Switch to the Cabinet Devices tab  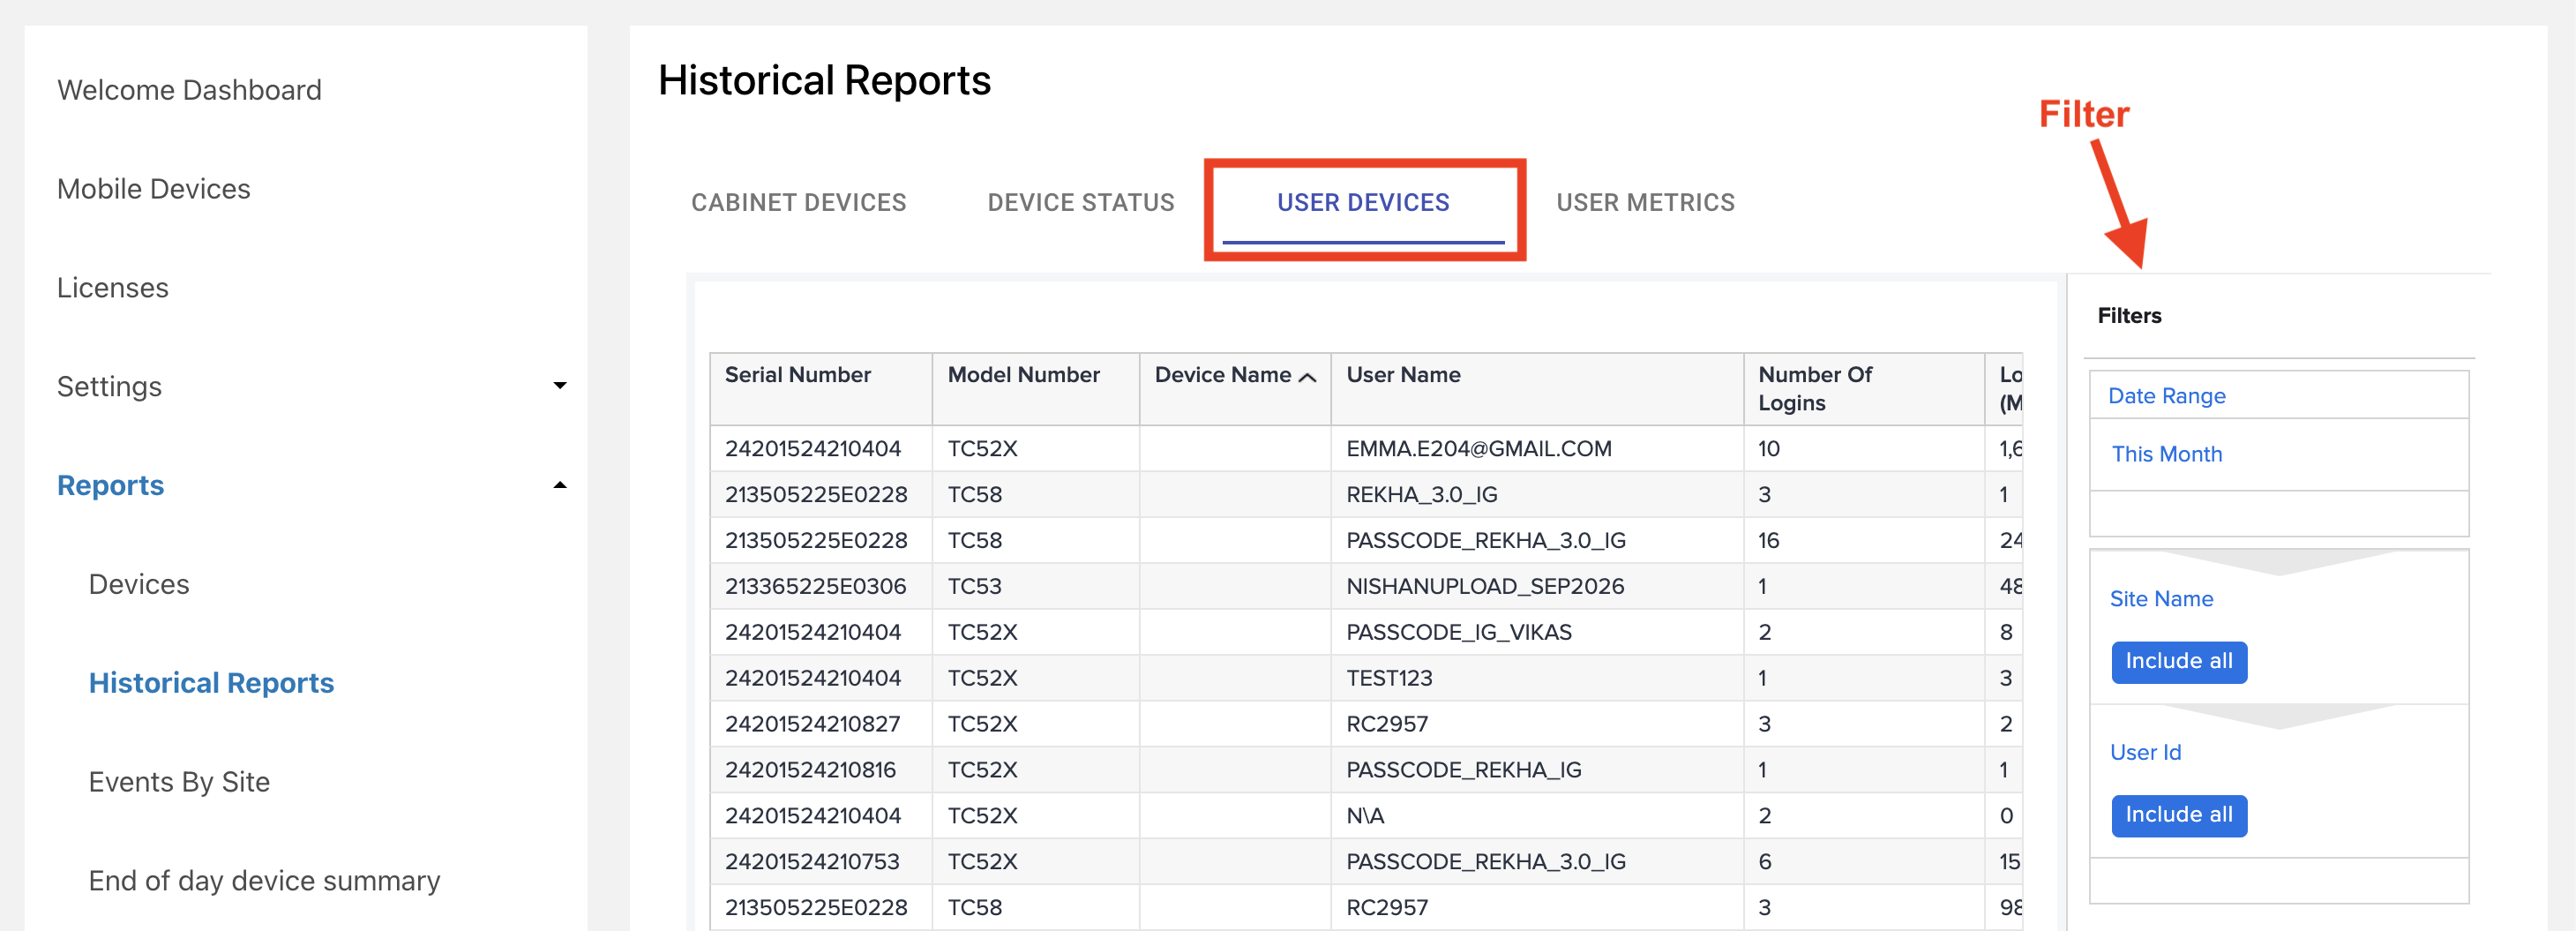pyautogui.click(x=798, y=203)
